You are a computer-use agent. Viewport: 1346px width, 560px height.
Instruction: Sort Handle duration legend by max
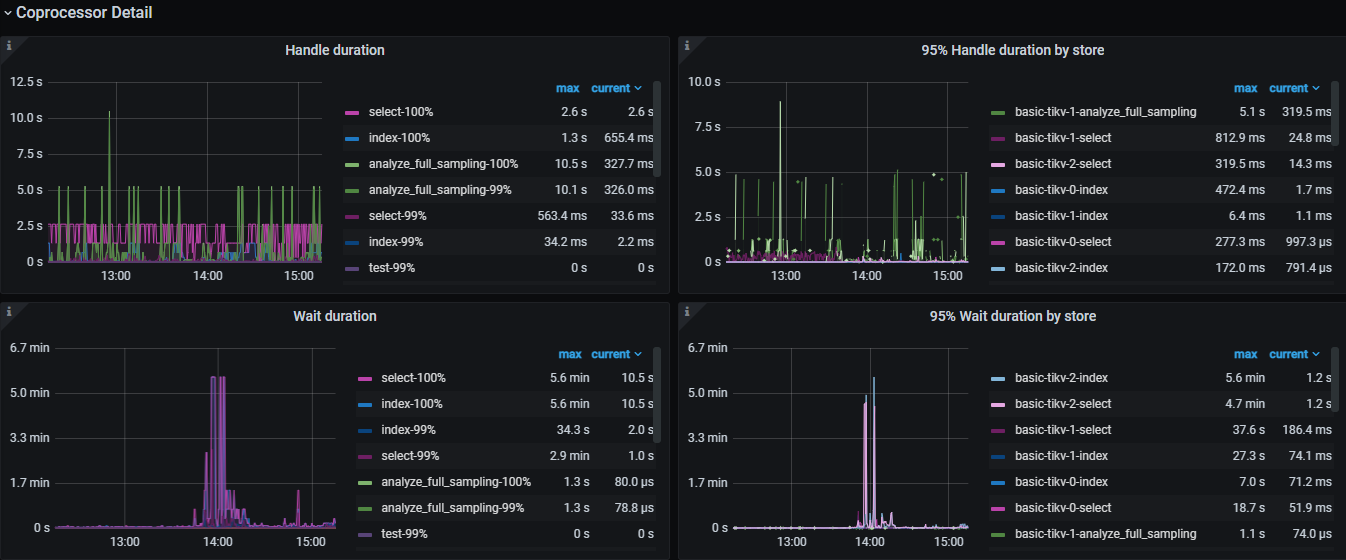pos(569,88)
